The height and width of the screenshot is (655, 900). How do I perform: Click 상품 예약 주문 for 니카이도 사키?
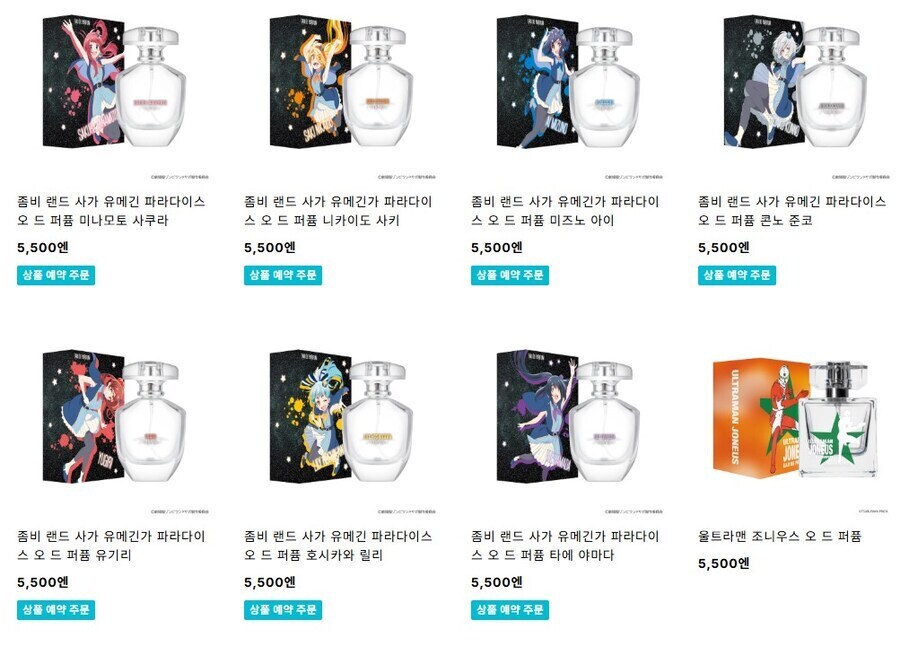pos(283,276)
